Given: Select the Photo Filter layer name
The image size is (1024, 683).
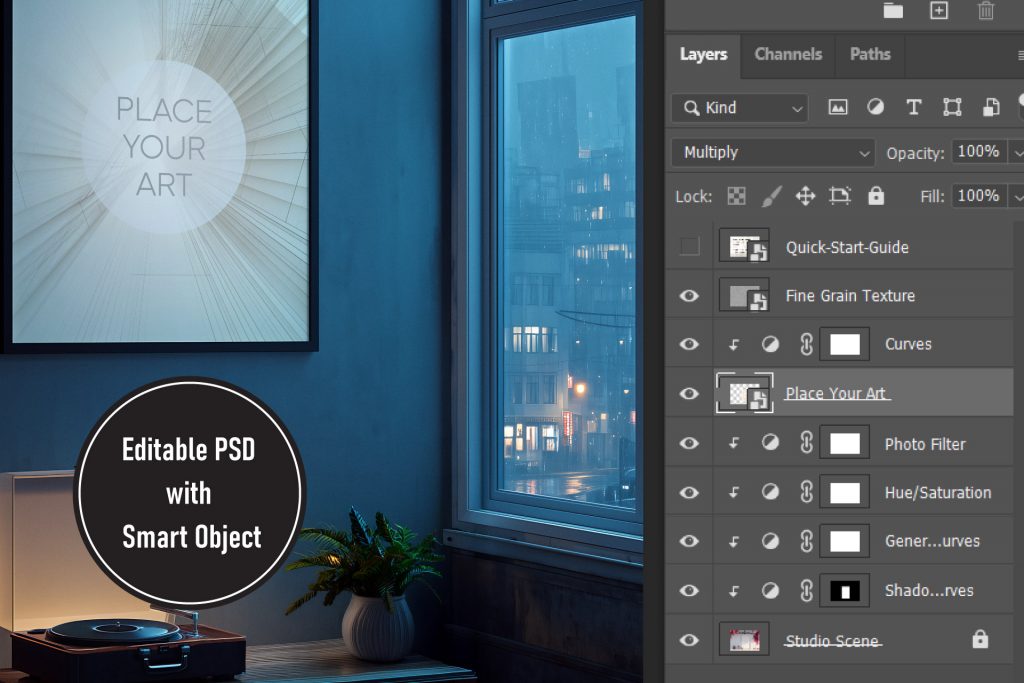Looking at the screenshot, I should [x=925, y=444].
